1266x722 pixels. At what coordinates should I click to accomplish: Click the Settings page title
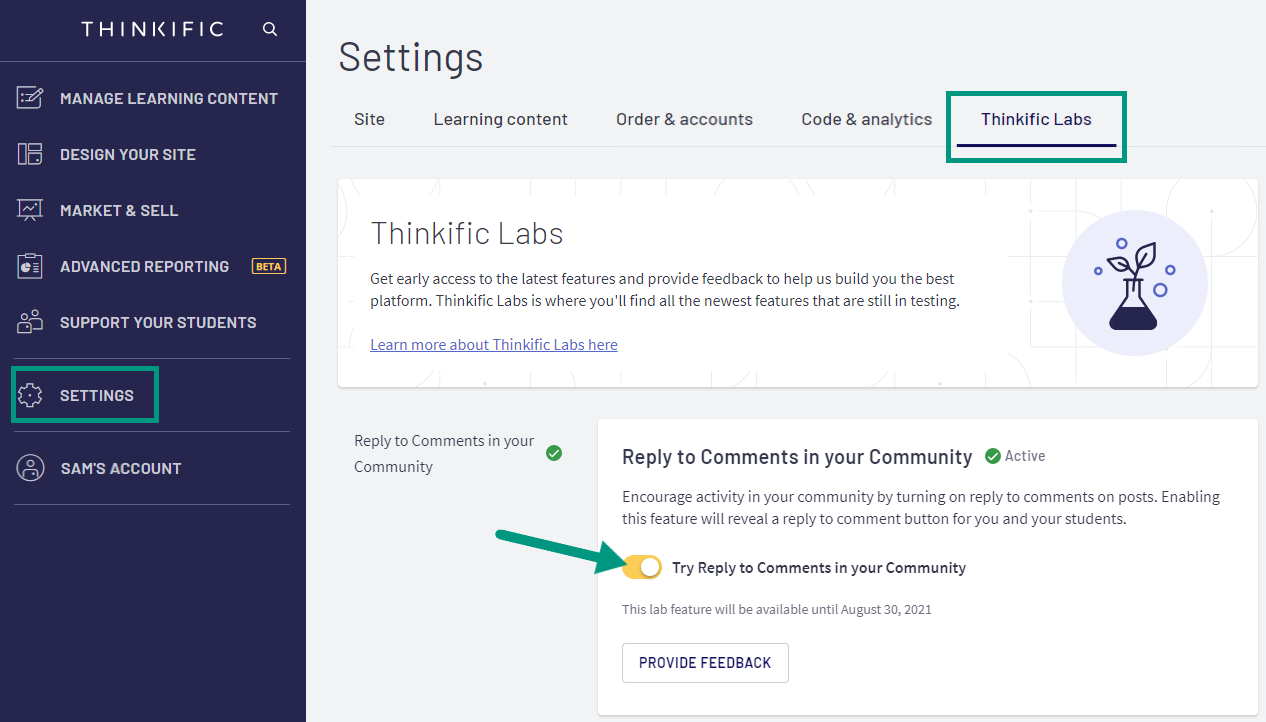pos(411,57)
